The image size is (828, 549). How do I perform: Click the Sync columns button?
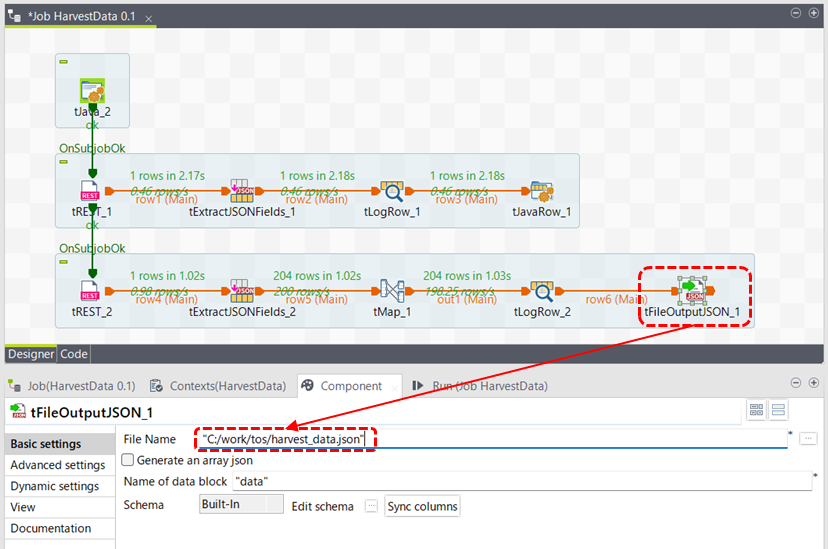tap(422, 506)
